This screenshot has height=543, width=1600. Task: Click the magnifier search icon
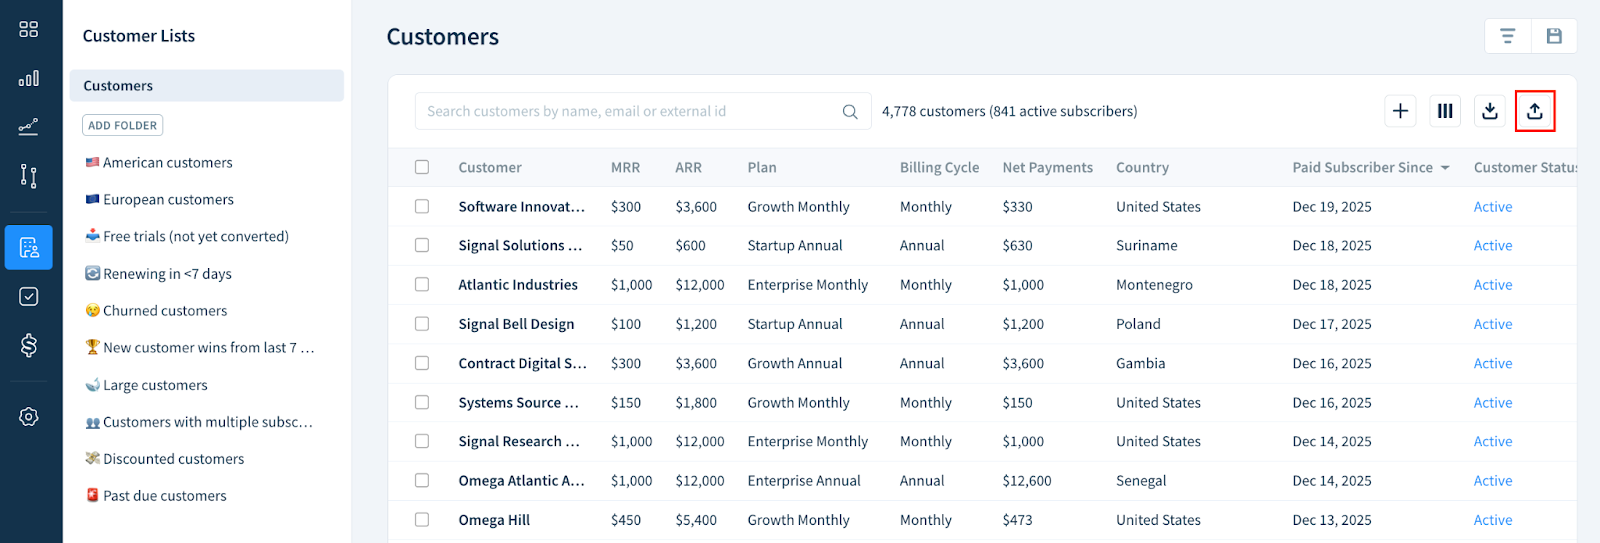pos(850,111)
